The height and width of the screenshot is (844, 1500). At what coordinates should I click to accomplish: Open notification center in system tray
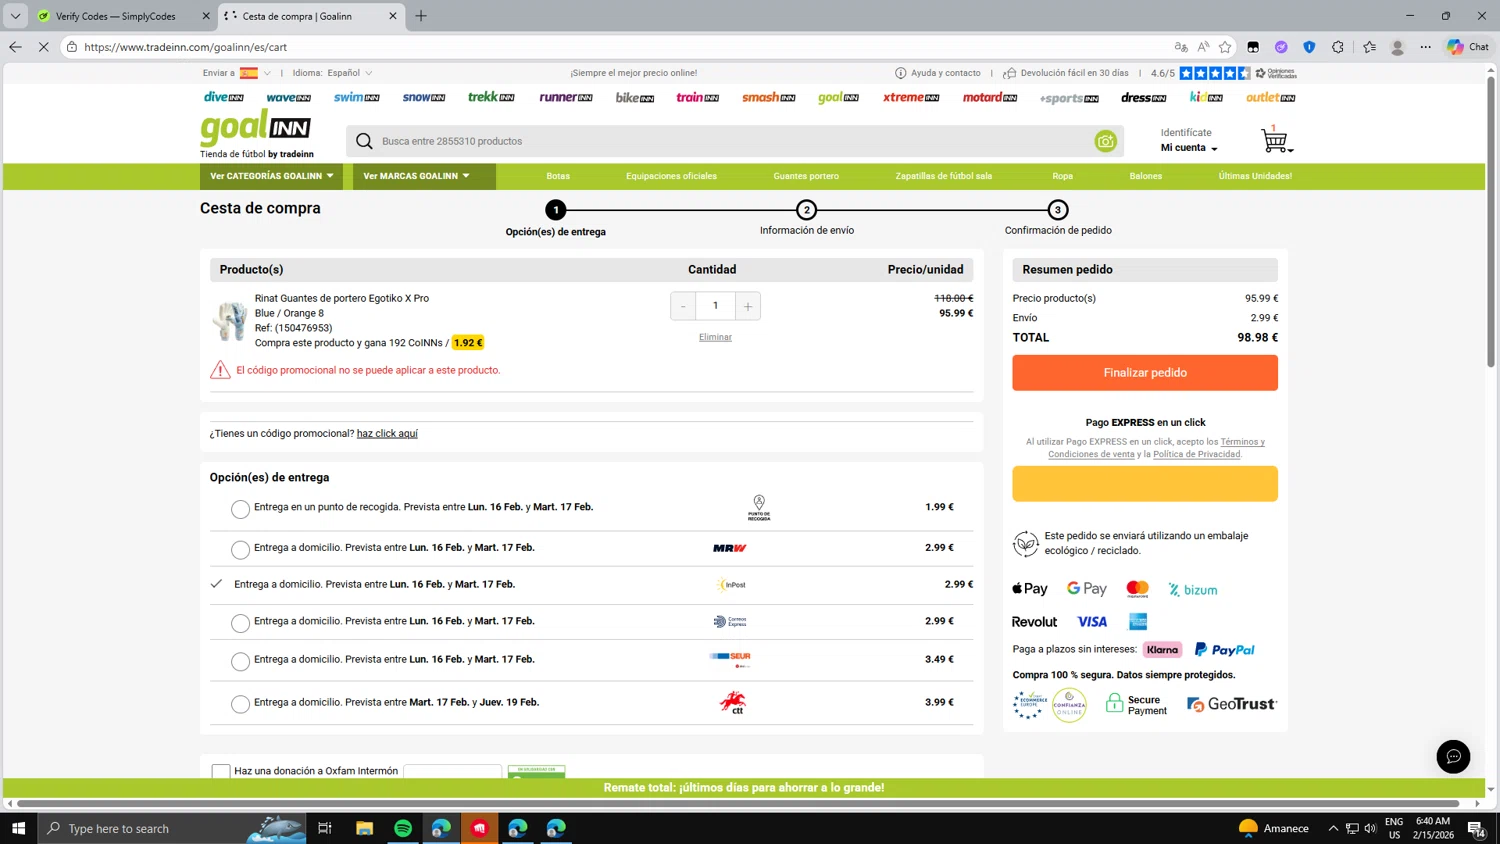coord(1475,828)
